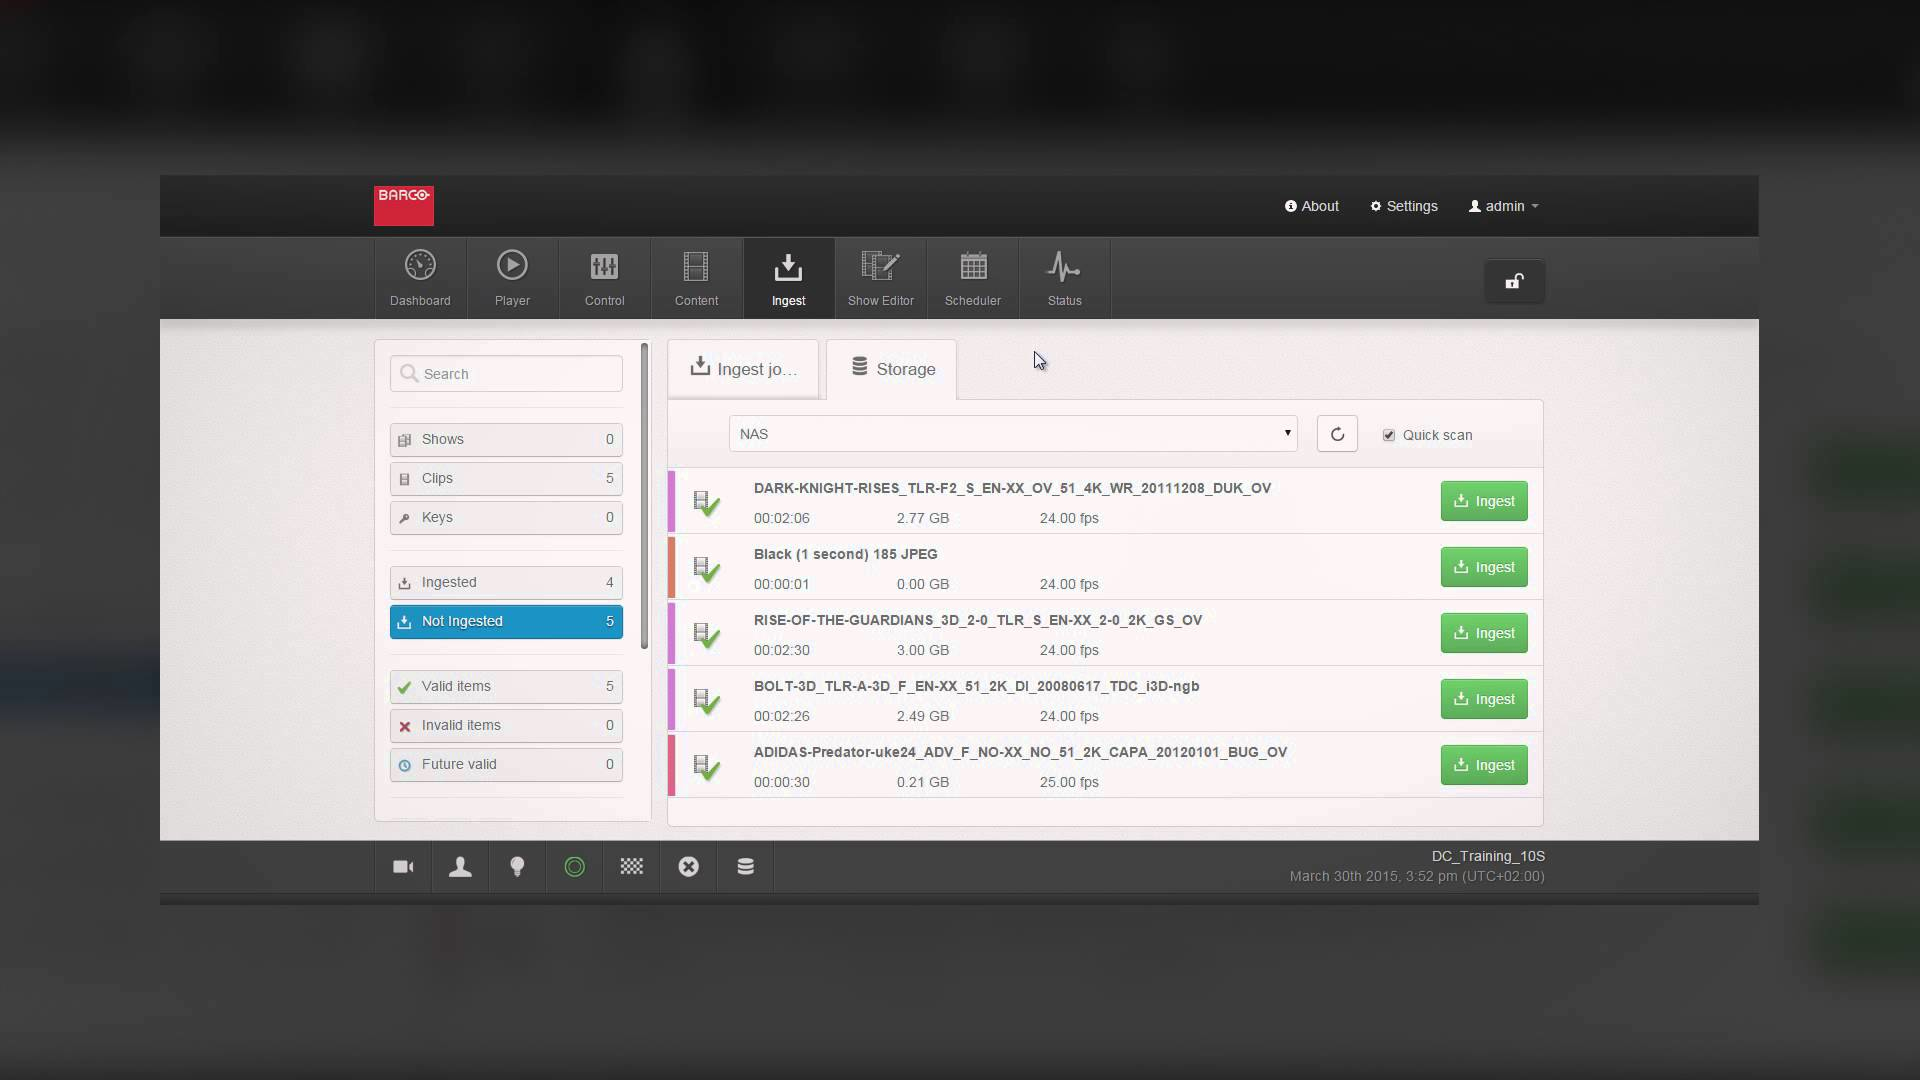Toggle the Shows filter
This screenshot has height=1080, width=1920.
coord(506,439)
